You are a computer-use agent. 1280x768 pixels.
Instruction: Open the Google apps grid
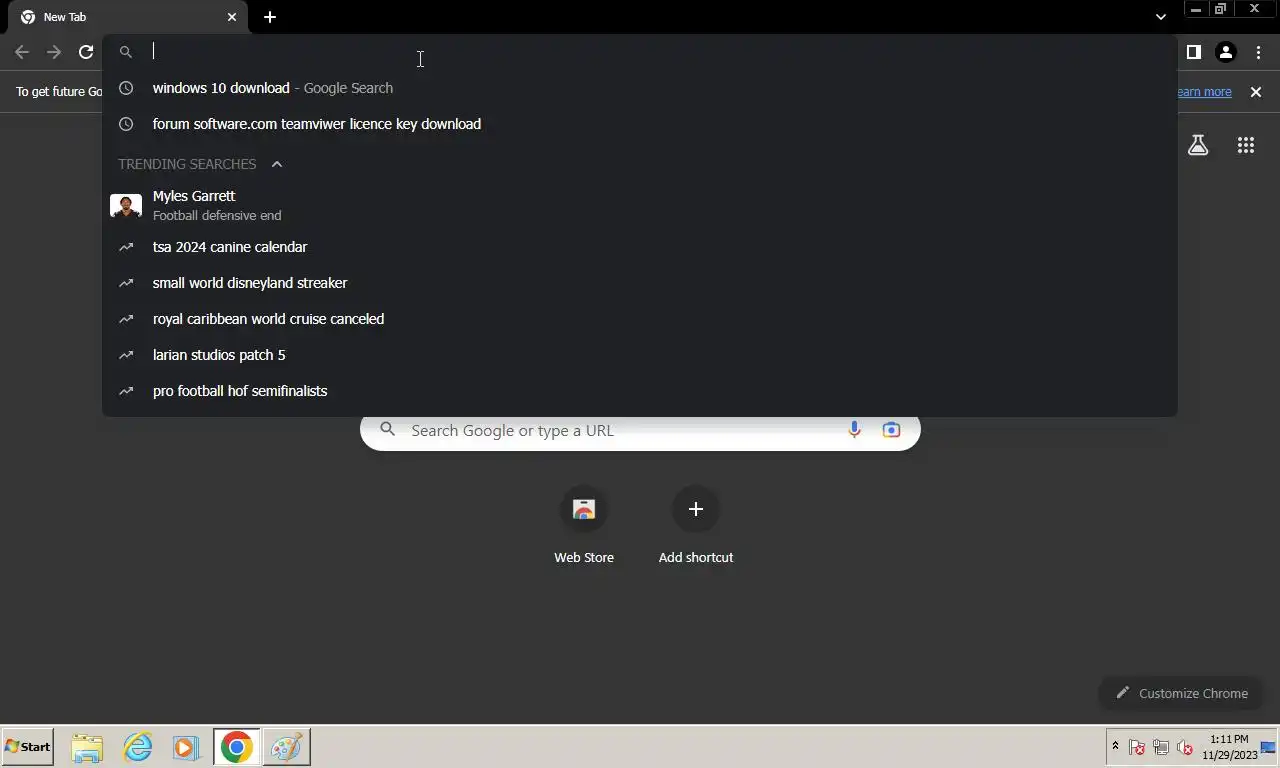coord(1245,145)
